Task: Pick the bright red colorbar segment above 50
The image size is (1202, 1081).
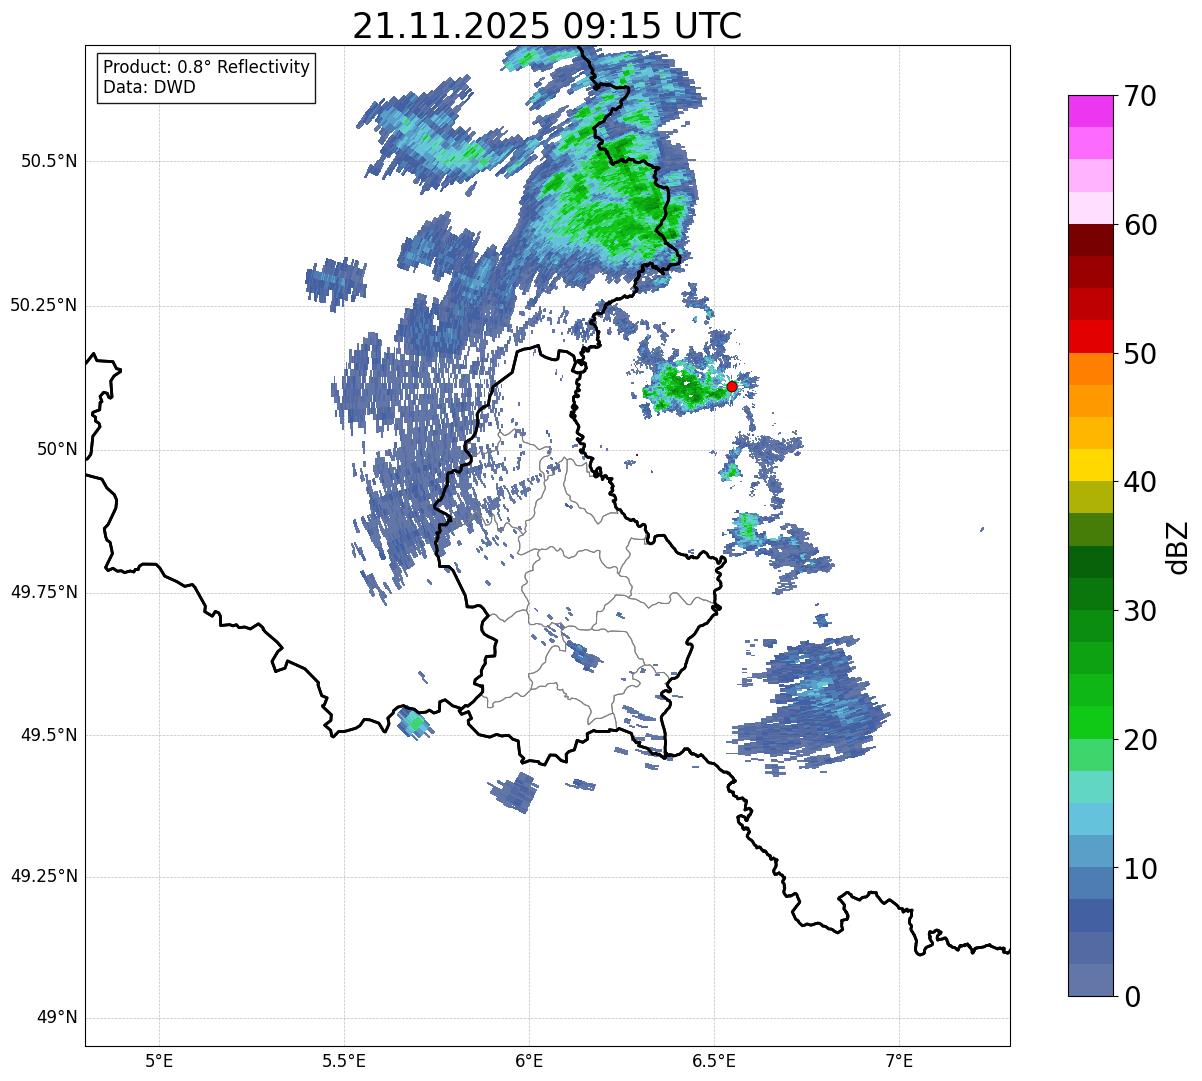Action: click(x=1091, y=336)
